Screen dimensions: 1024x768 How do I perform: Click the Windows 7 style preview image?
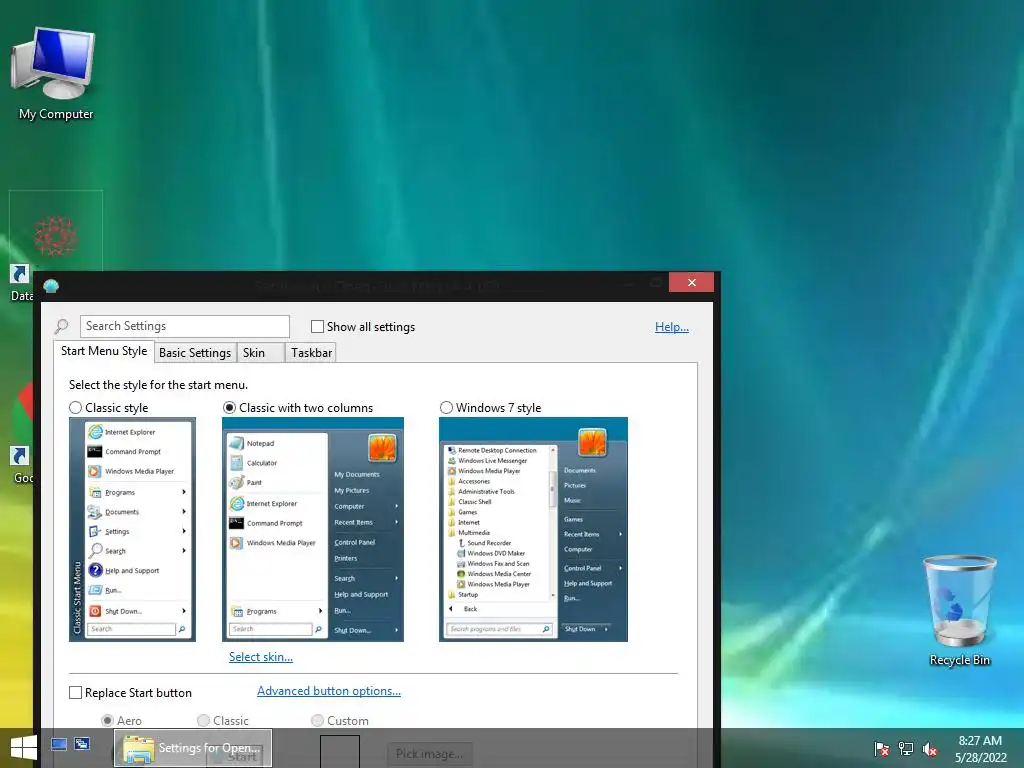[534, 530]
